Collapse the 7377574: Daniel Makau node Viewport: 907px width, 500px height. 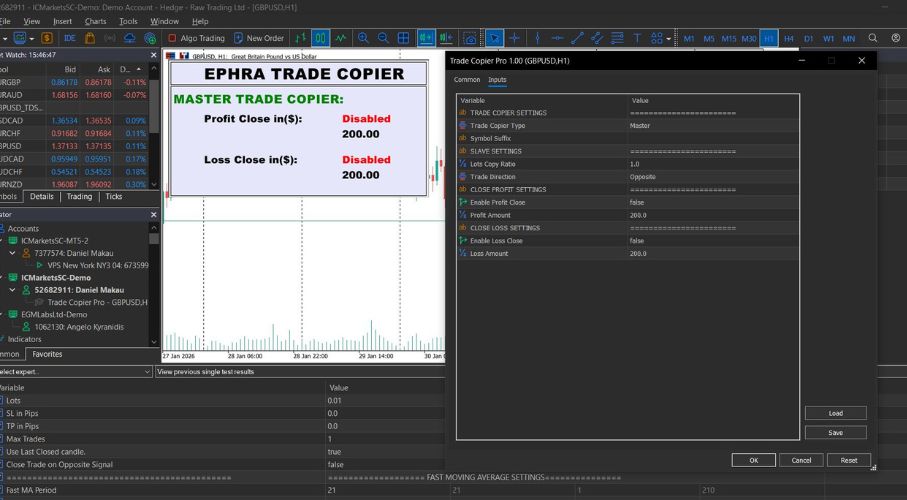click(13, 253)
